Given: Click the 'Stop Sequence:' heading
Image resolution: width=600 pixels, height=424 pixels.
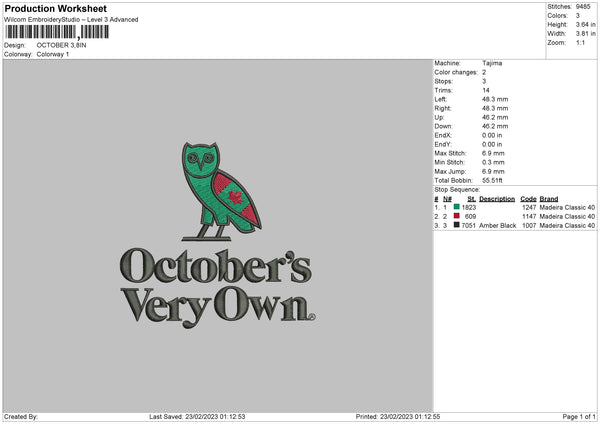Looking at the screenshot, I should coord(457,190).
